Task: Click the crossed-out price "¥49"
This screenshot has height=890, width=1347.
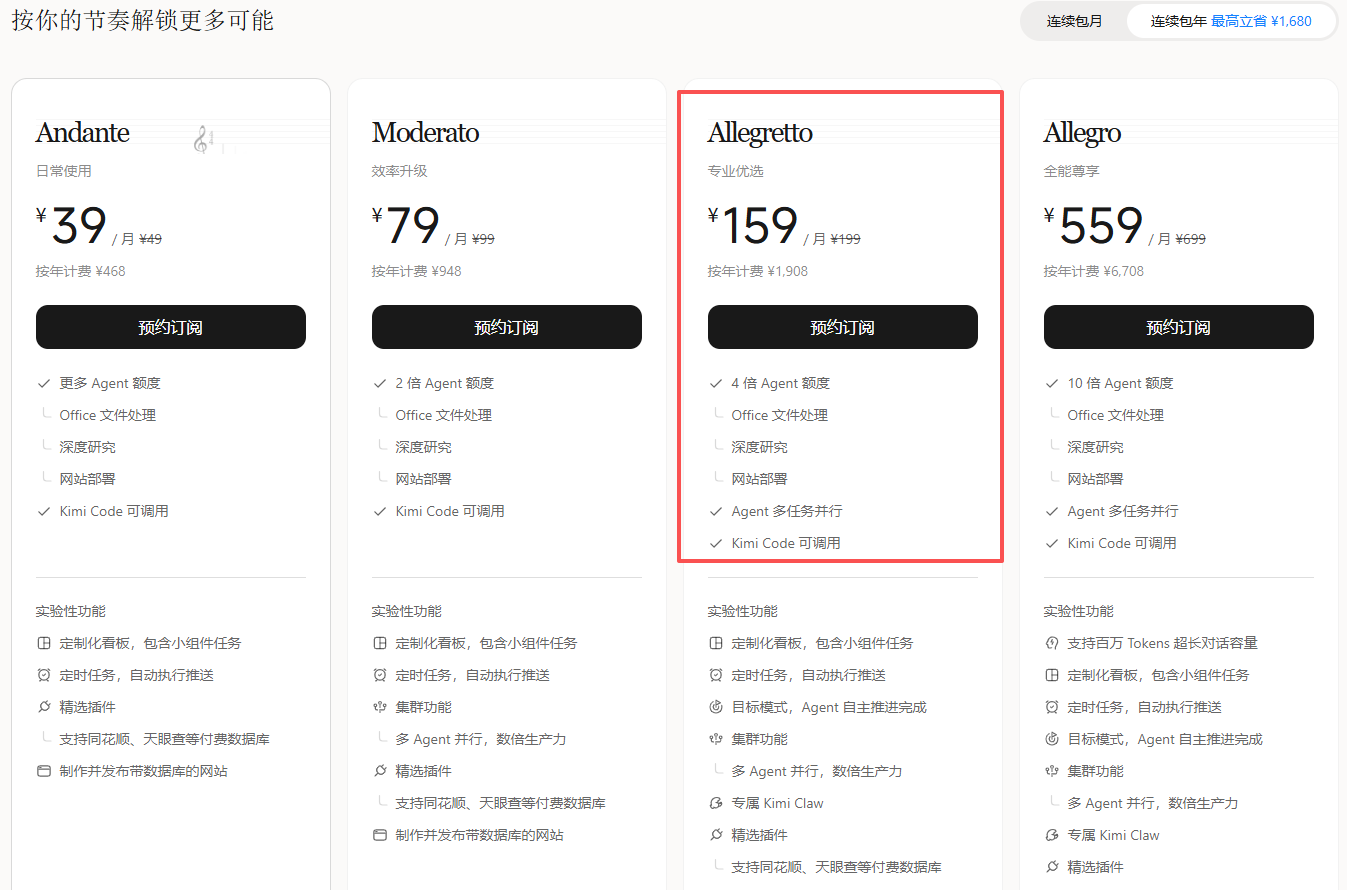Action: (150, 239)
